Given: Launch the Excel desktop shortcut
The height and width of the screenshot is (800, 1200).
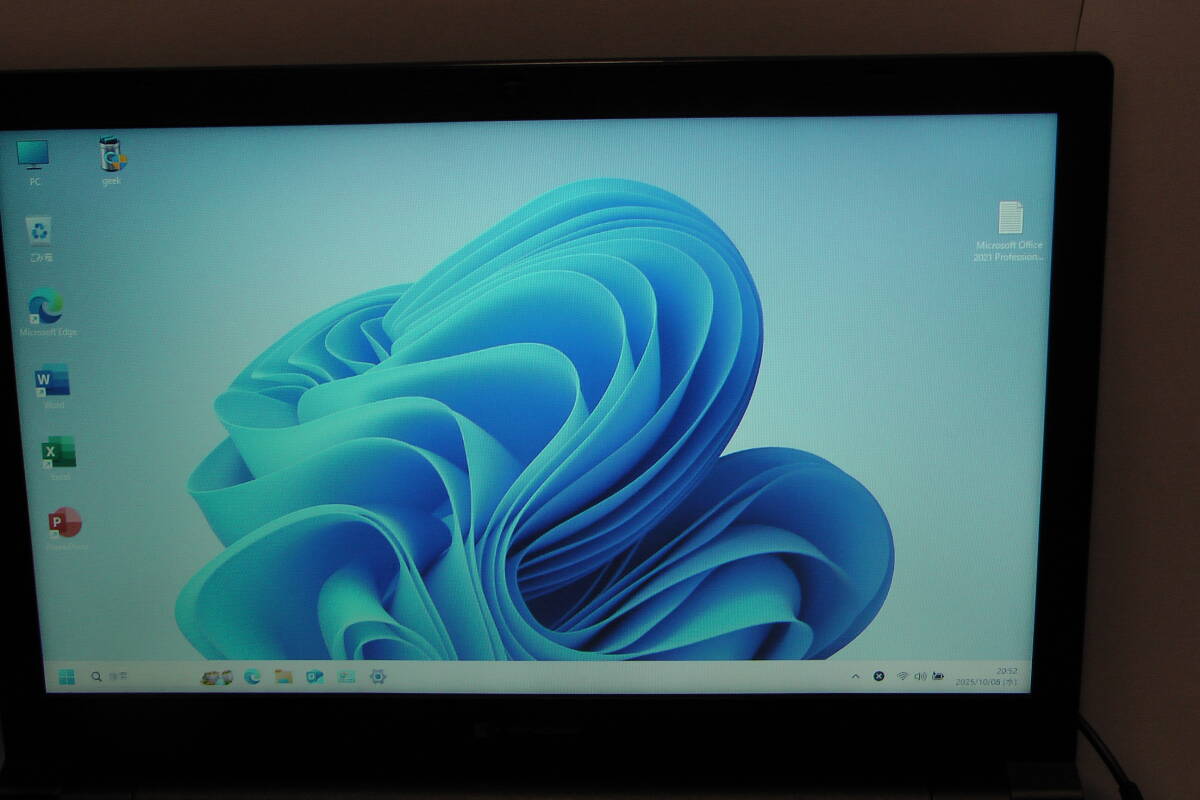Looking at the screenshot, I should pos(58,459).
